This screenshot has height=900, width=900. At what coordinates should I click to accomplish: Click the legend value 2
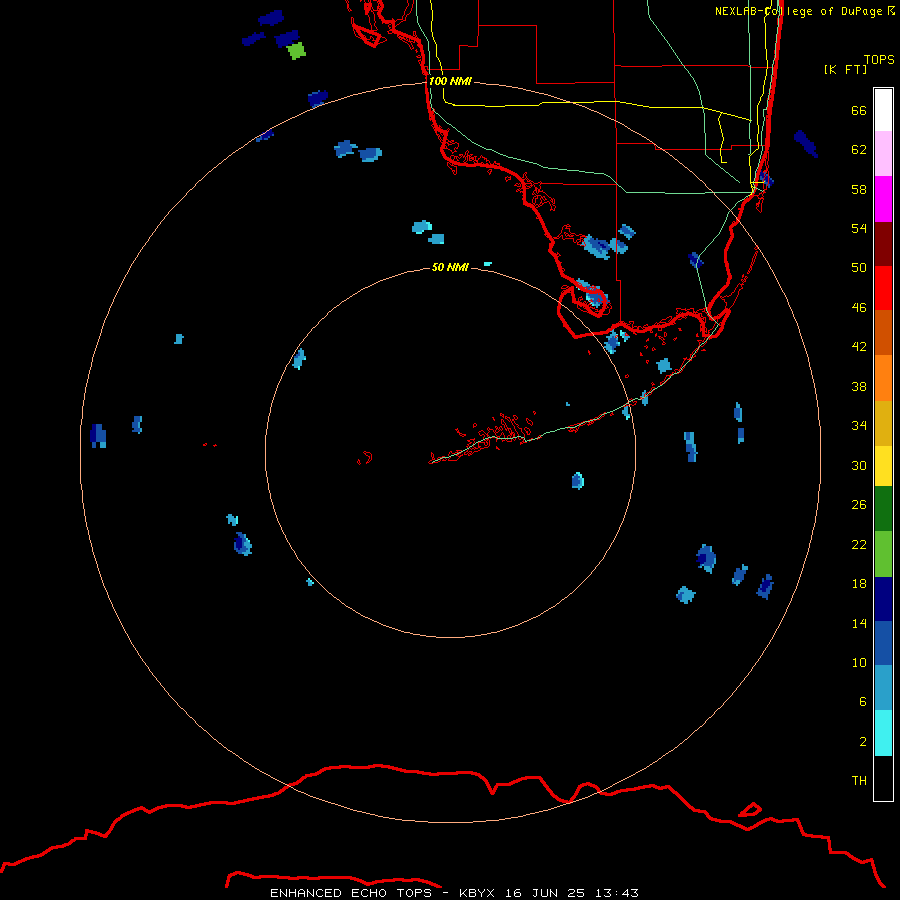863,741
